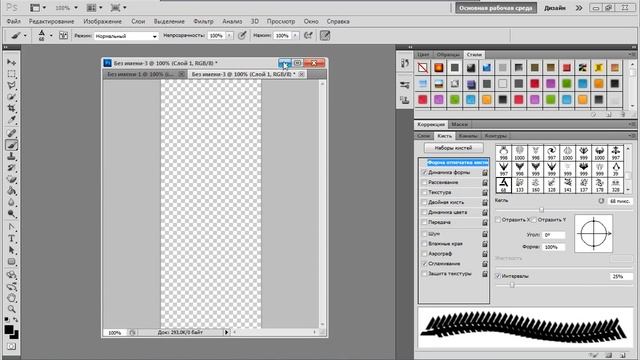Open the brush preset picker arrow
Screen dimensions: 640x360
click(51, 36)
